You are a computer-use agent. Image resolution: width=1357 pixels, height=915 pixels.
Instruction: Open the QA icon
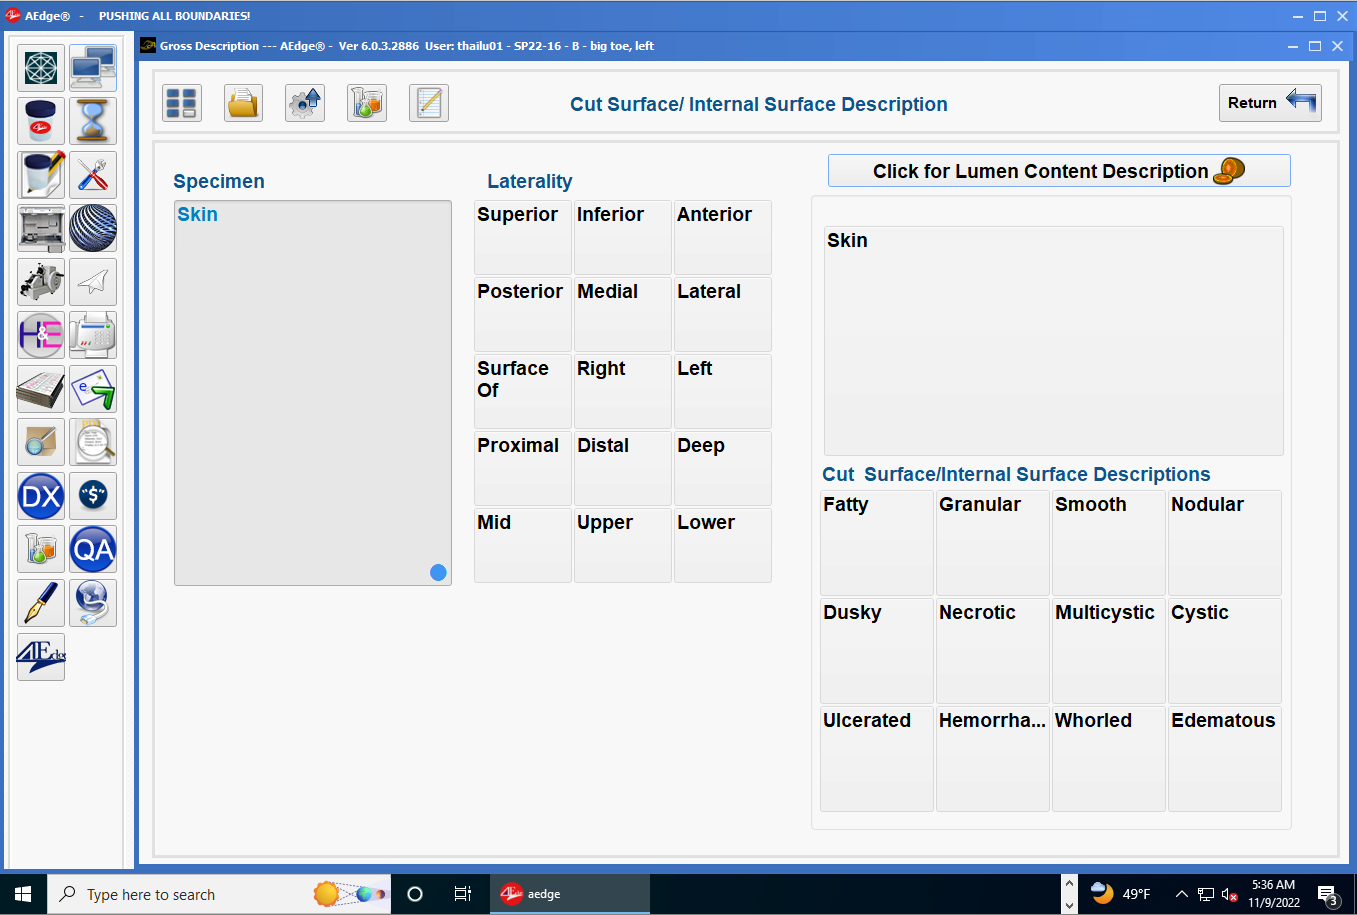tap(93, 549)
